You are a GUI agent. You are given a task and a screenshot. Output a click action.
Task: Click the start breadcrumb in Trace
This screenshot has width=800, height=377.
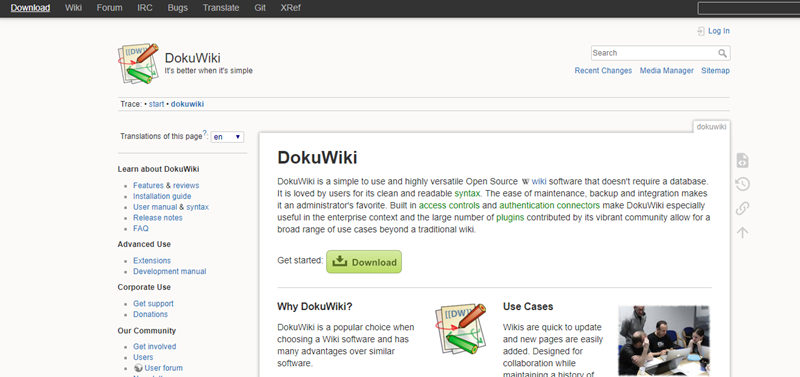(157, 104)
